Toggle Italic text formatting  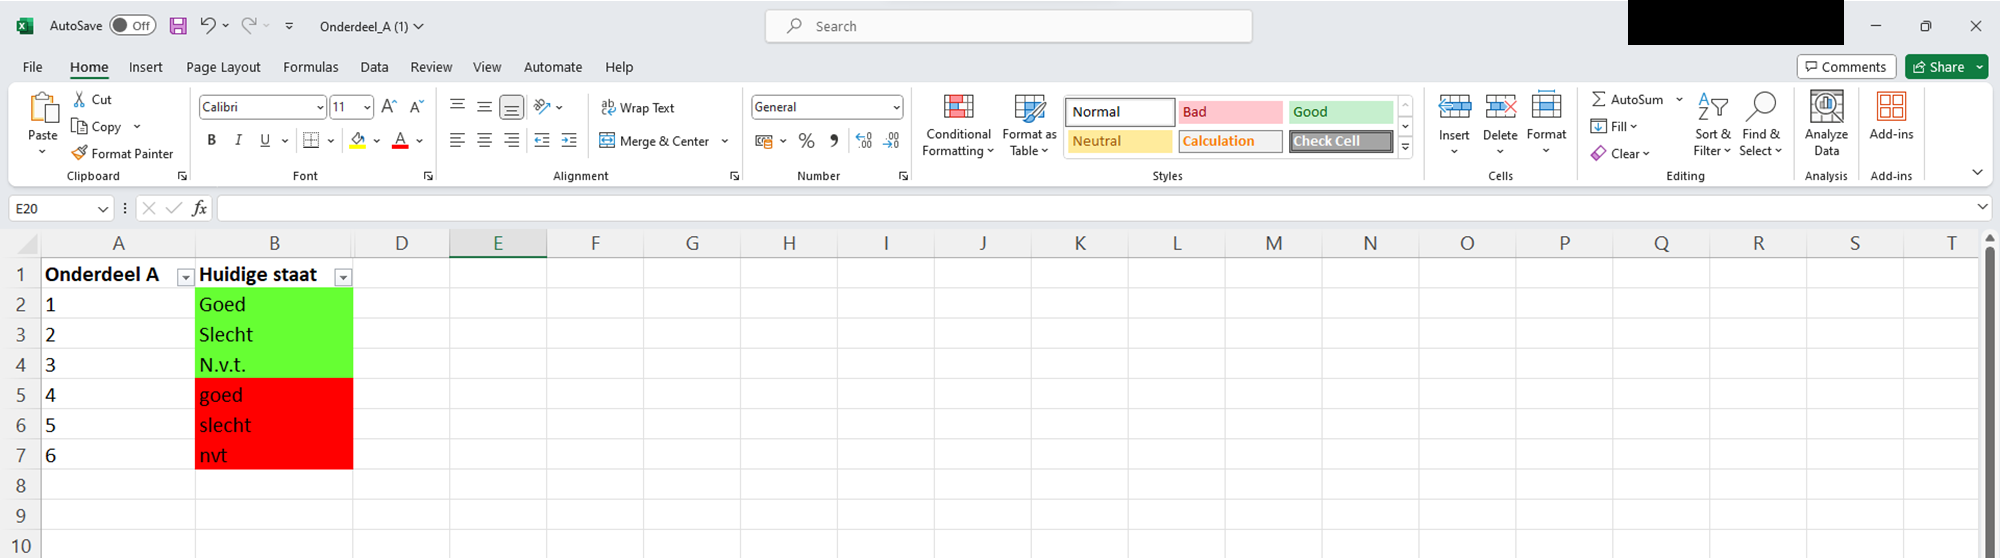238,140
